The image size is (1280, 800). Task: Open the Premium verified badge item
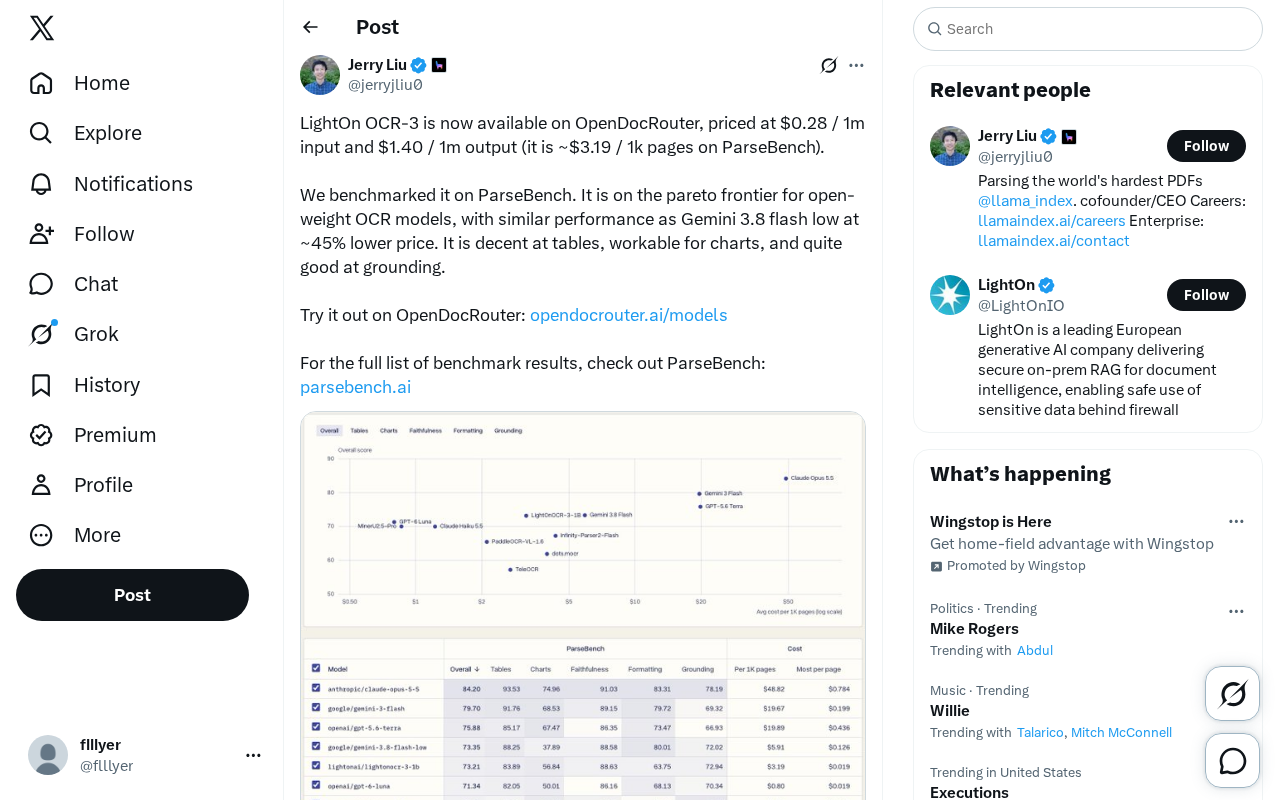pos(92,435)
